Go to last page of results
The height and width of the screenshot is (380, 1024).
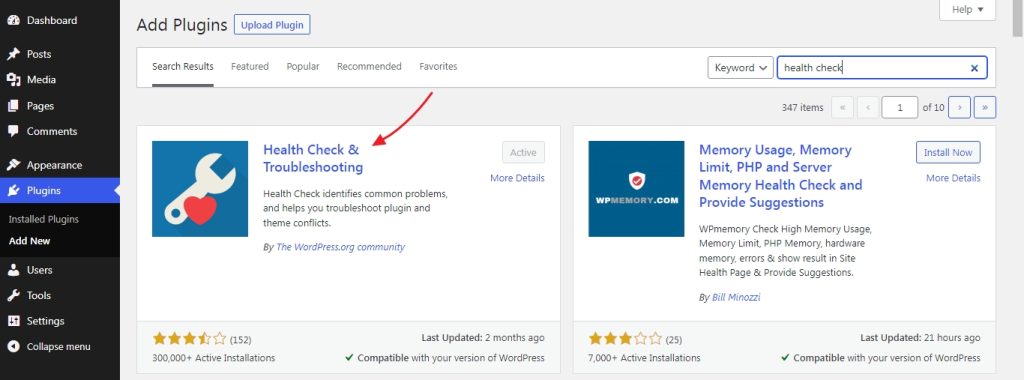(985, 108)
